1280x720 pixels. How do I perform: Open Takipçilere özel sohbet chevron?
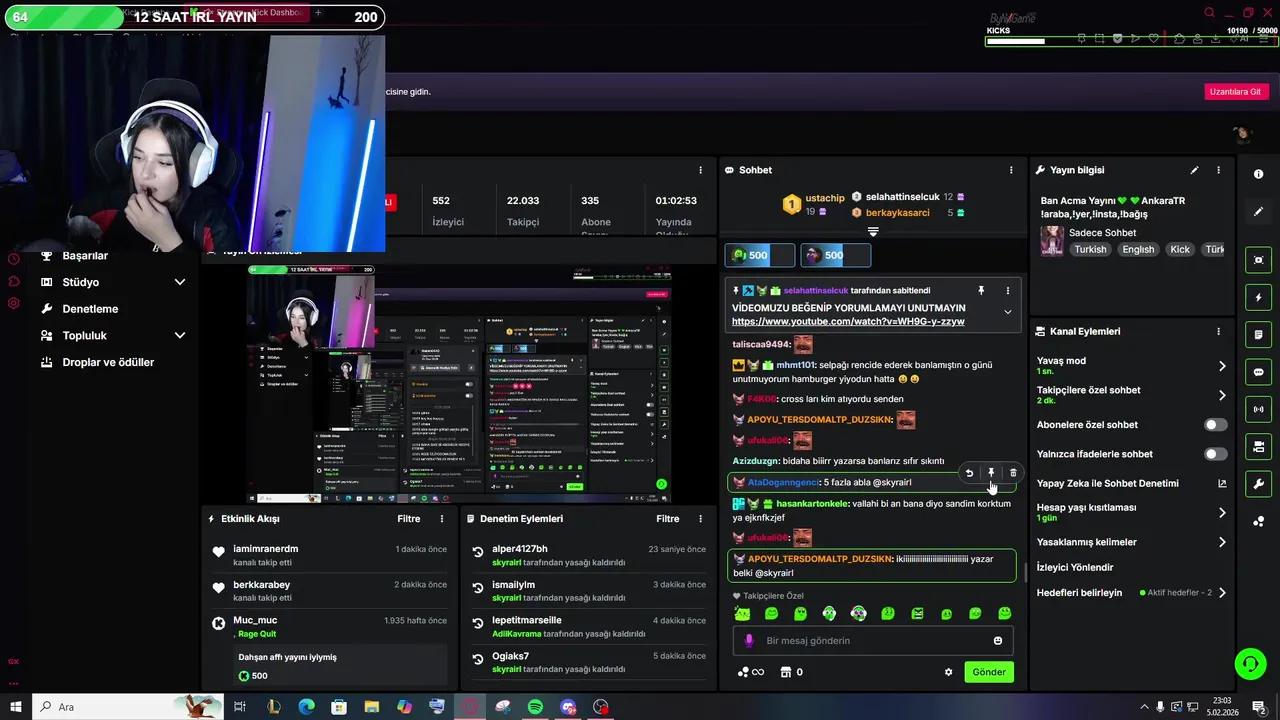point(1222,395)
